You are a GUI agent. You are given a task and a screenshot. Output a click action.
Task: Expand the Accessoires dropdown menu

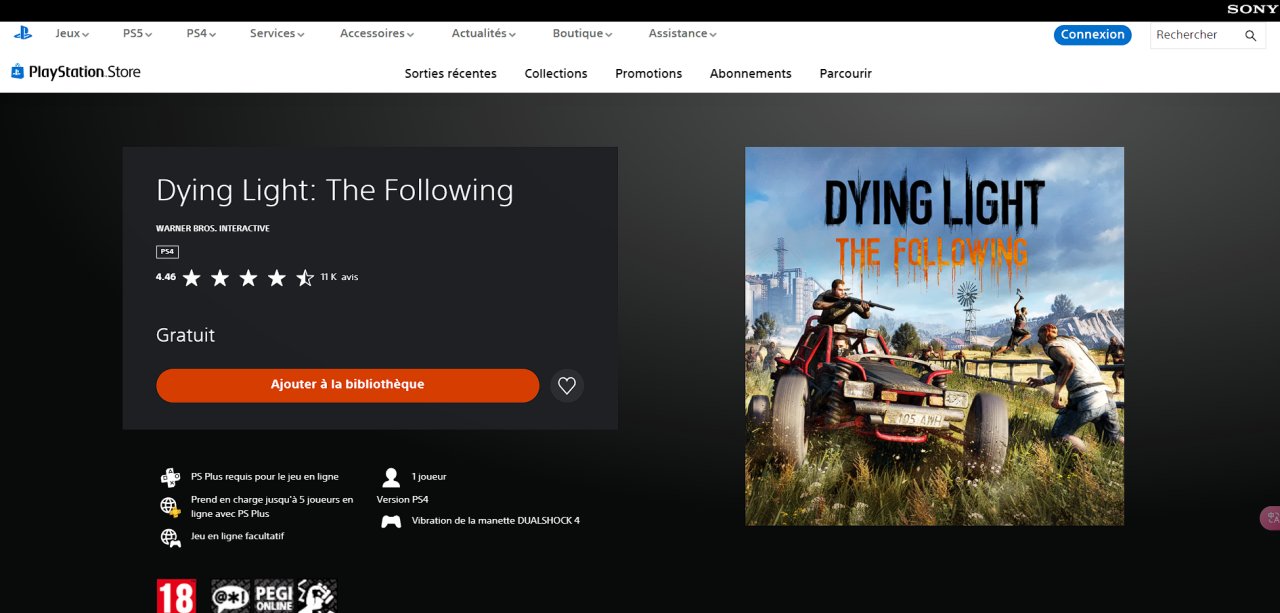coord(377,33)
